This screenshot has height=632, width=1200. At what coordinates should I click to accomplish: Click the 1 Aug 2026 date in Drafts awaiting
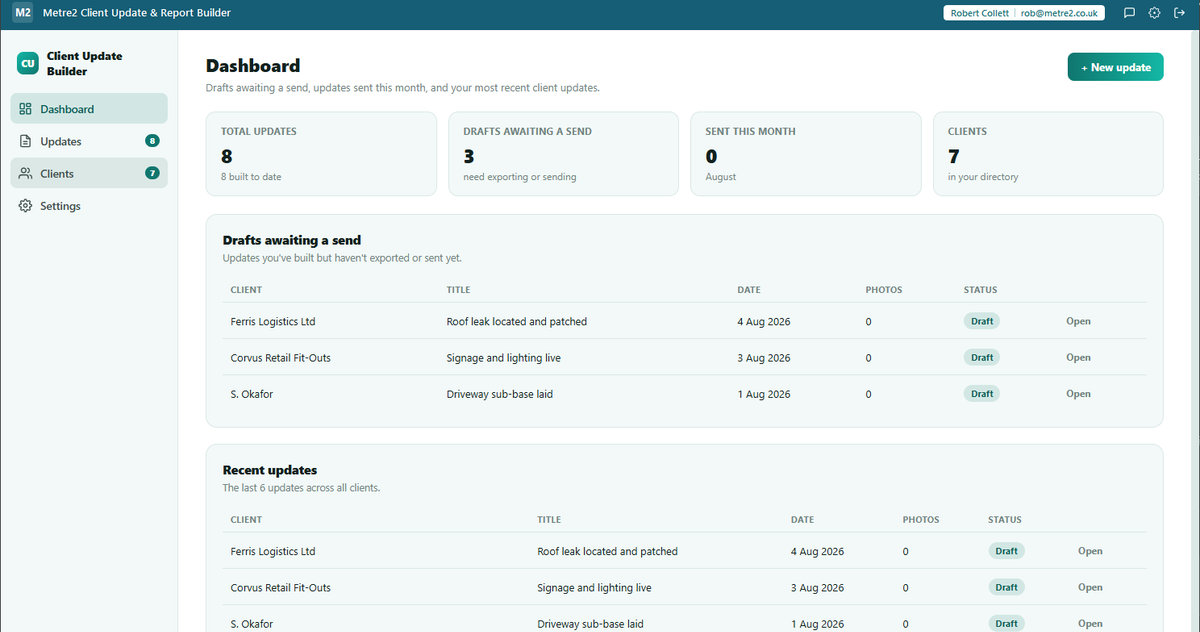coord(764,394)
